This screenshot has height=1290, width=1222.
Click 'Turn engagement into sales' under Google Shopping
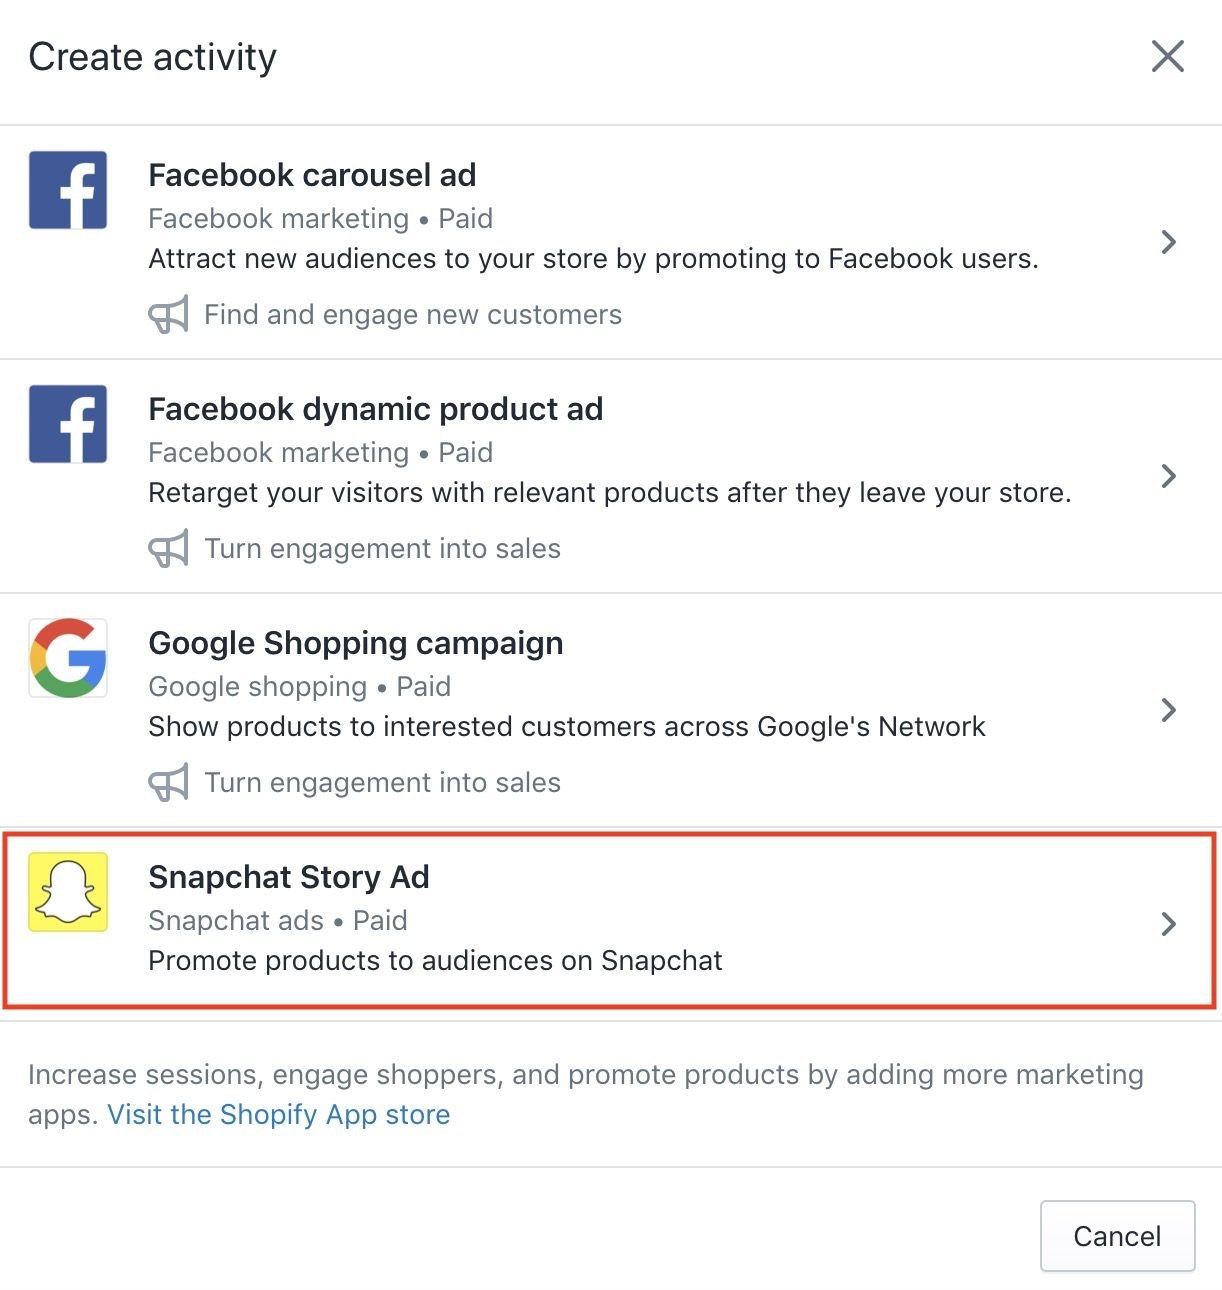tap(382, 783)
